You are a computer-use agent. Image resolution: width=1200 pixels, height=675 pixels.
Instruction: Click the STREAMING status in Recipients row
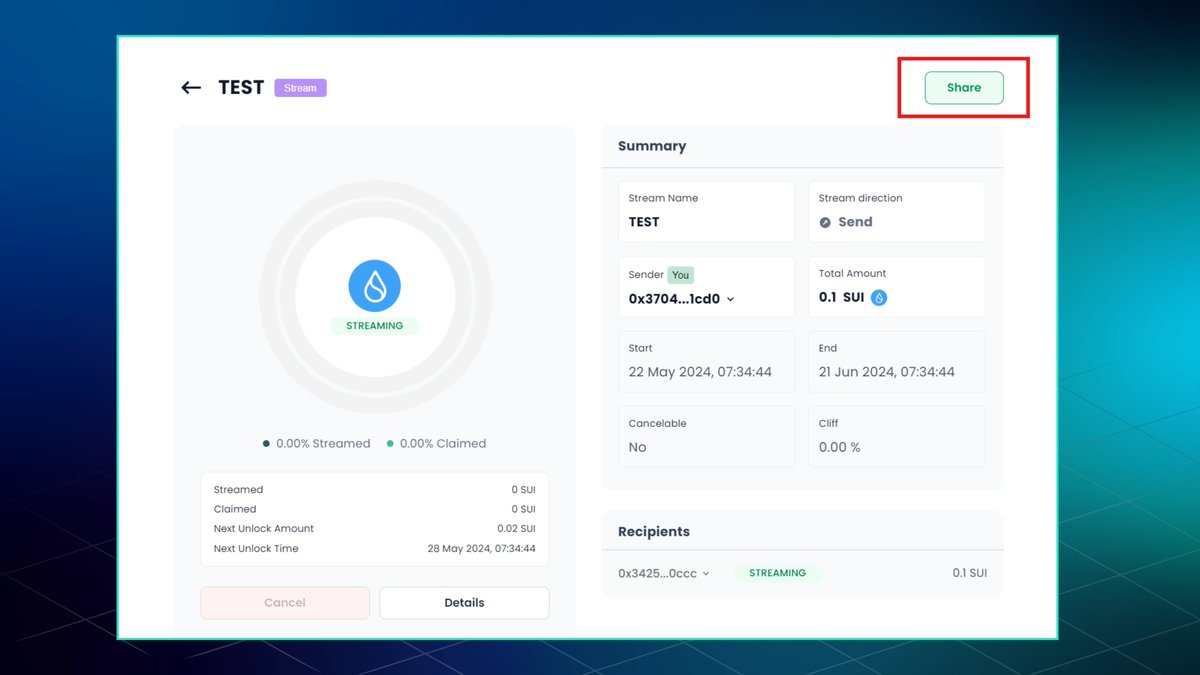[x=777, y=573]
